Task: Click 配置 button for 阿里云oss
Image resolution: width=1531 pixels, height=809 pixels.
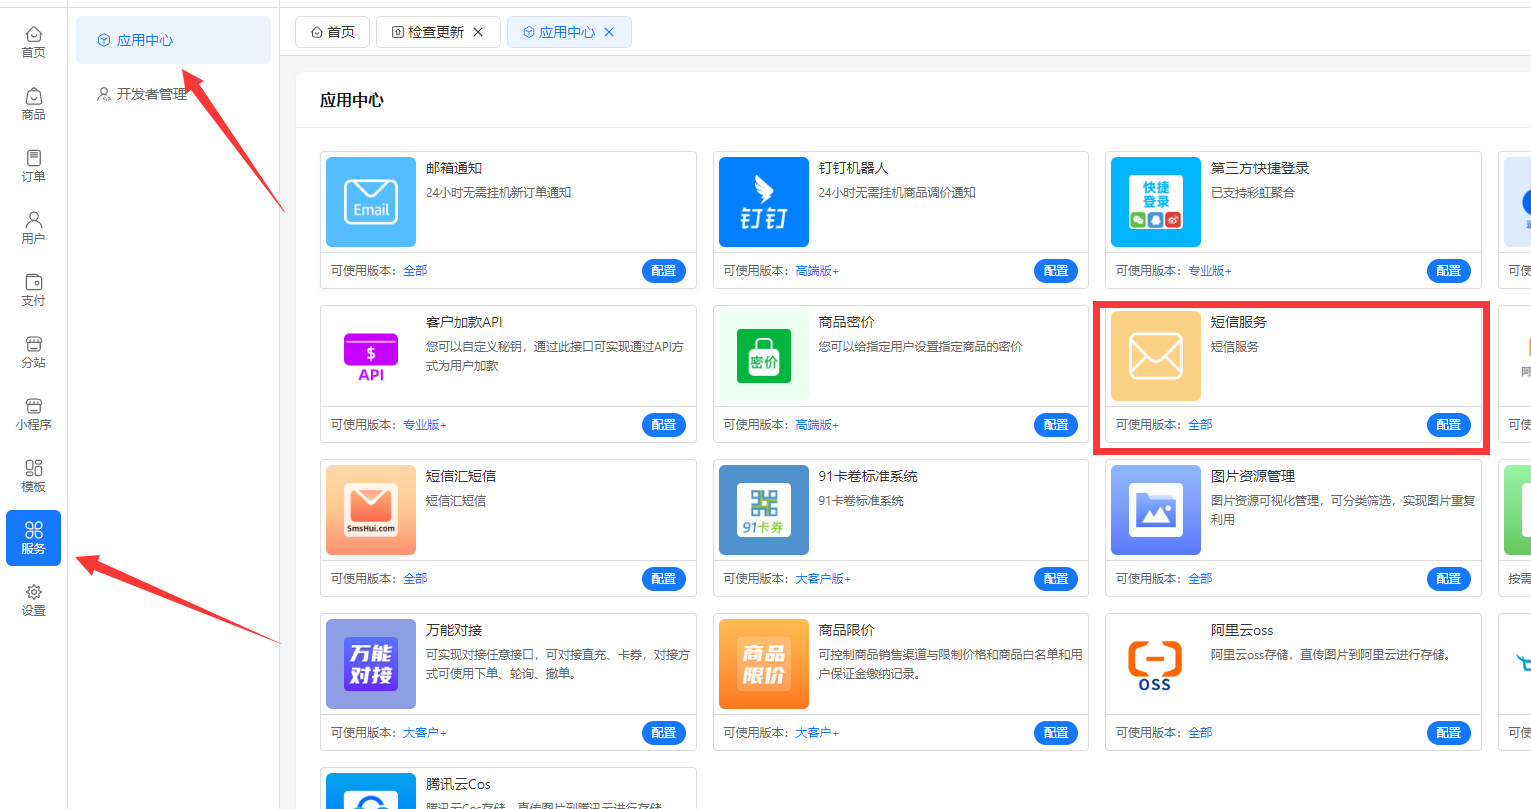Action: point(1448,733)
